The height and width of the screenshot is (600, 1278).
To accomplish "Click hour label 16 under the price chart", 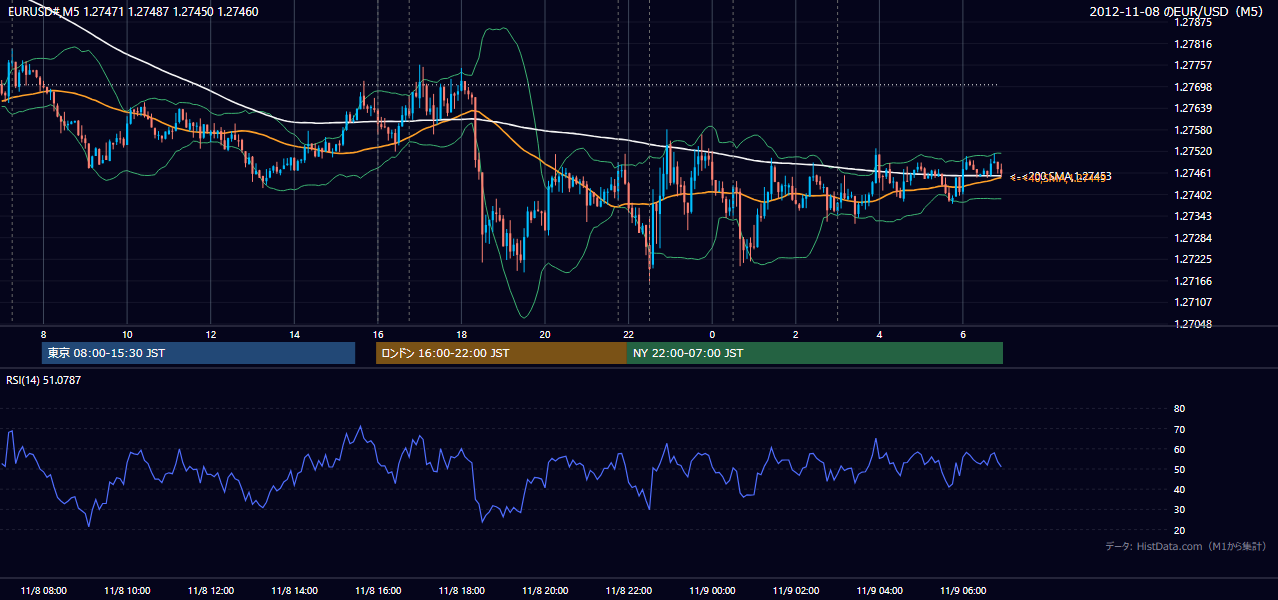I will pyautogui.click(x=377, y=334).
